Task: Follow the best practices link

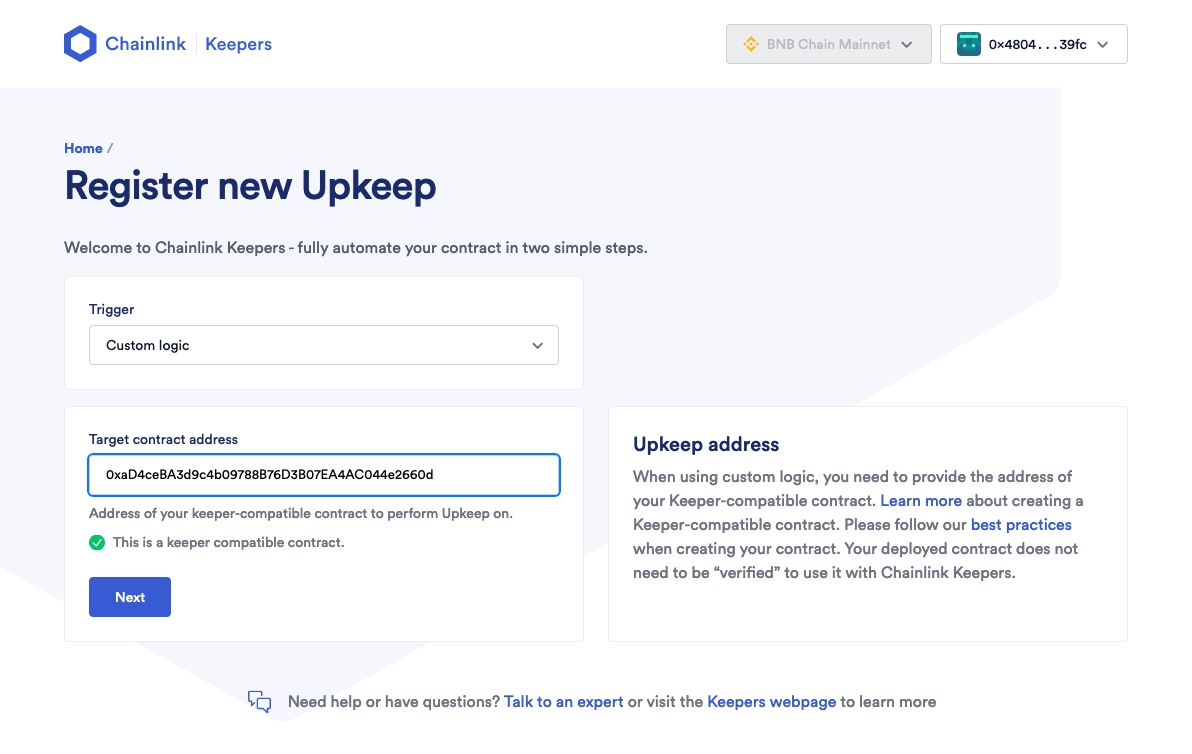Action: (x=1021, y=525)
